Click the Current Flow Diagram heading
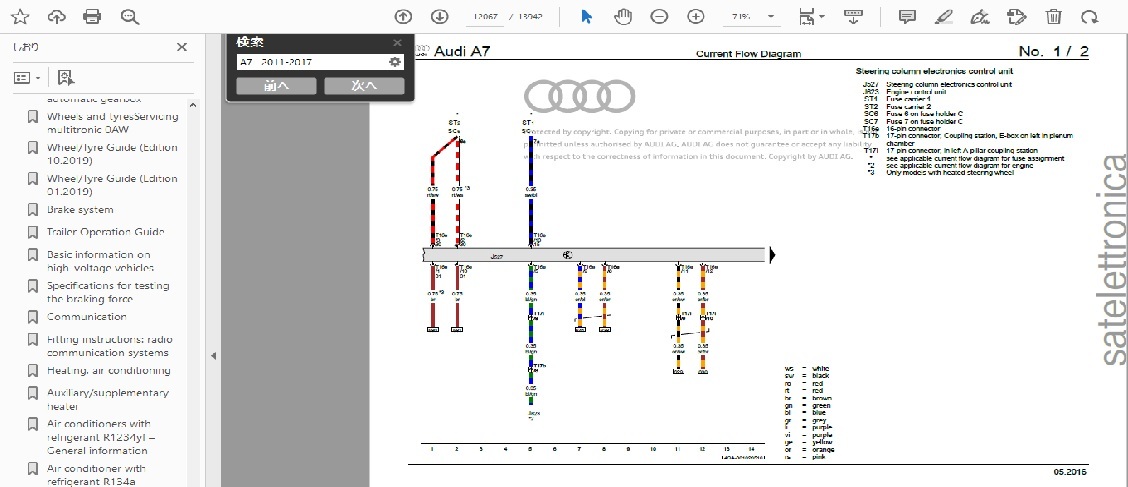 (748, 54)
